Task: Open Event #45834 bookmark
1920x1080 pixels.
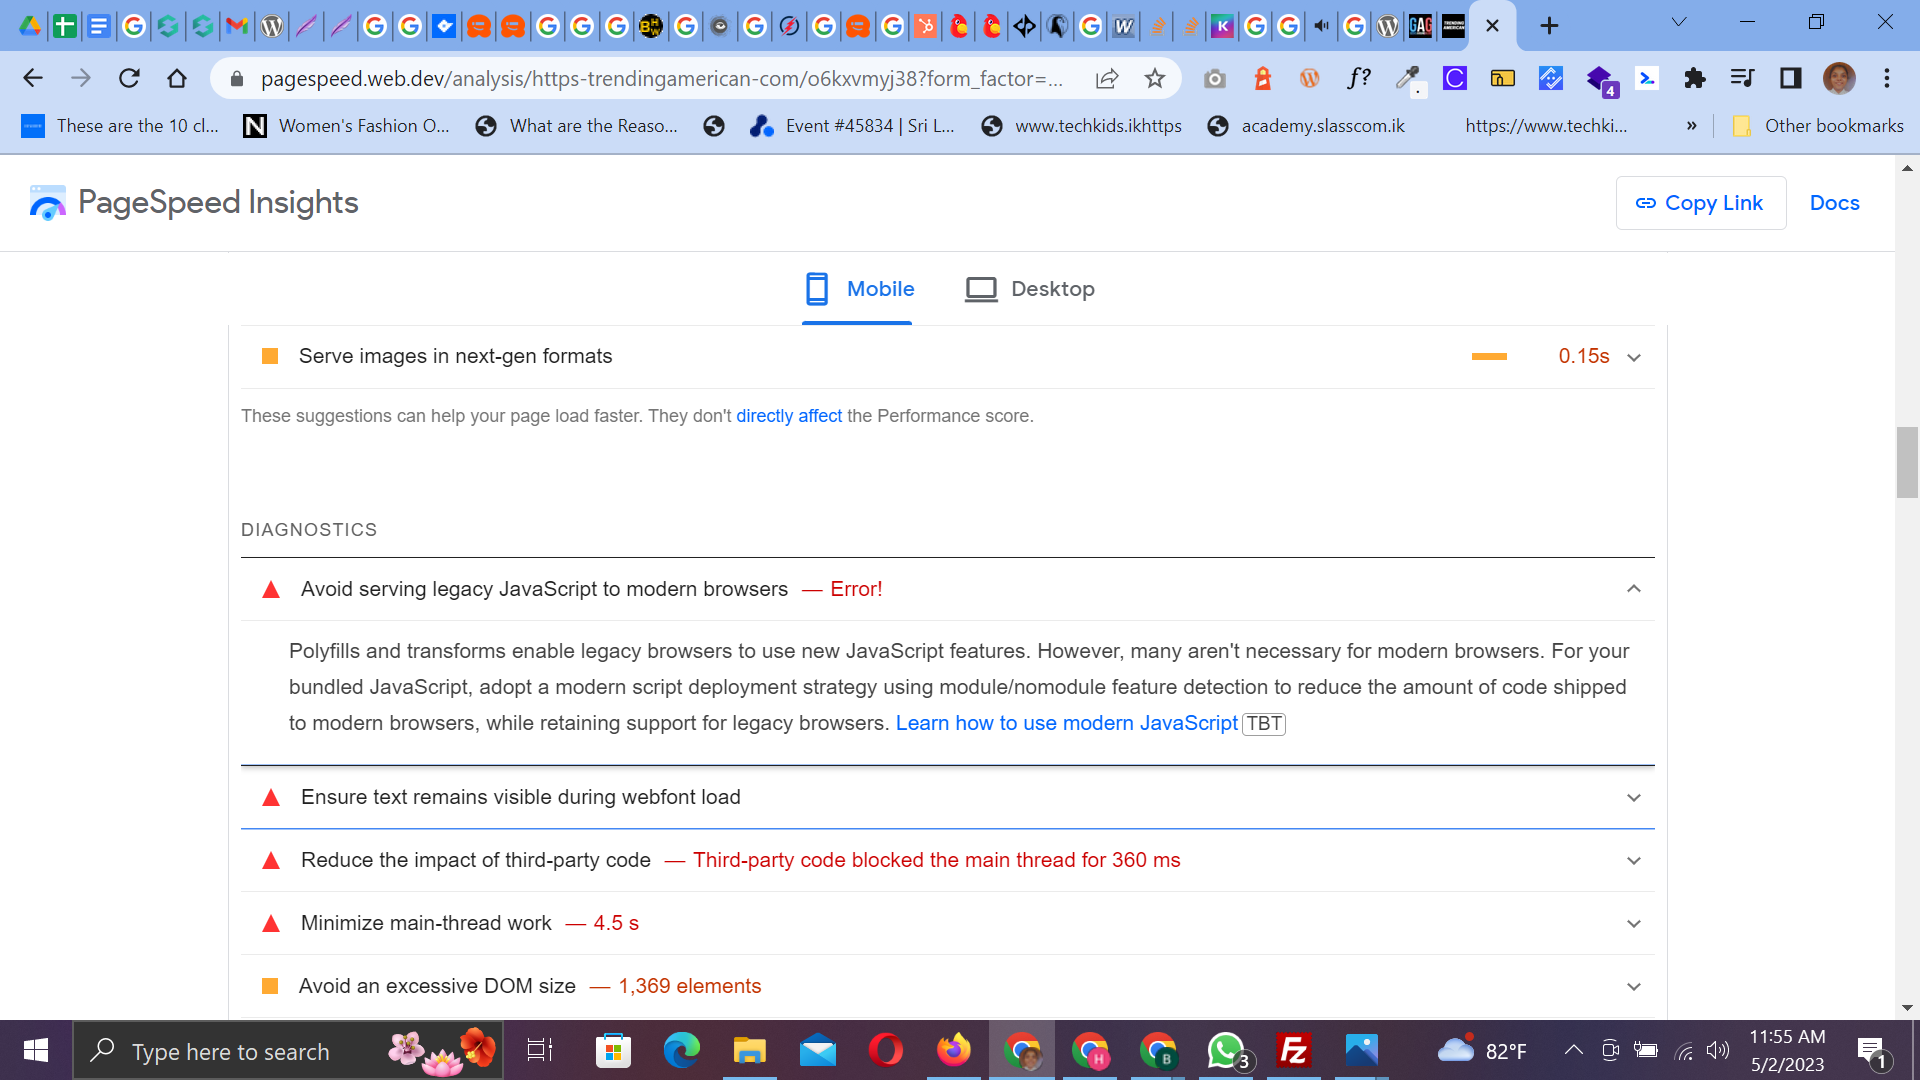Action: click(852, 126)
